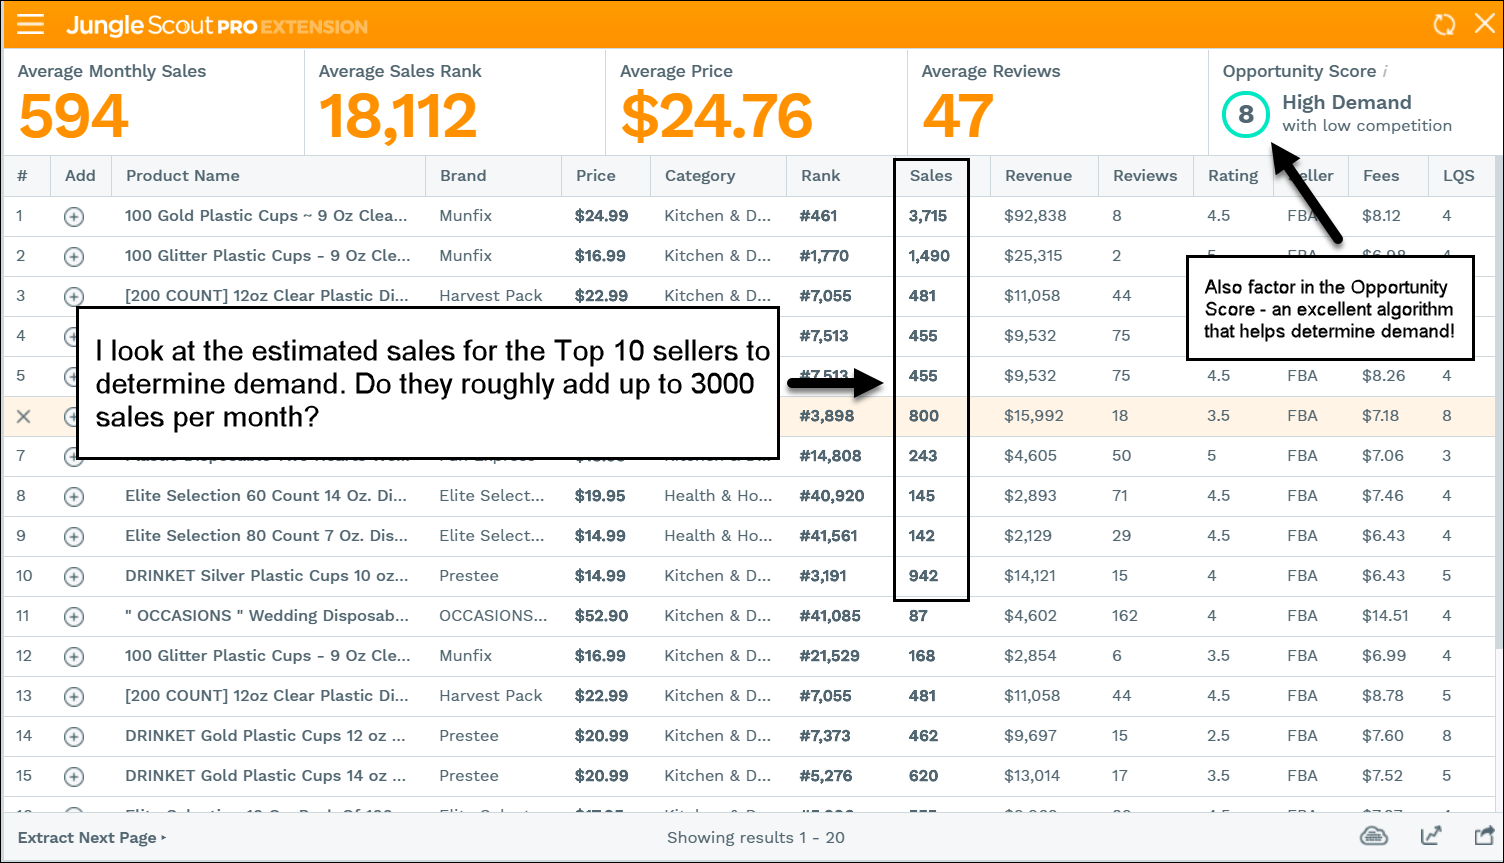
Task: Click "Showing results 1 - 20" status text
Action: coord(756,838)
